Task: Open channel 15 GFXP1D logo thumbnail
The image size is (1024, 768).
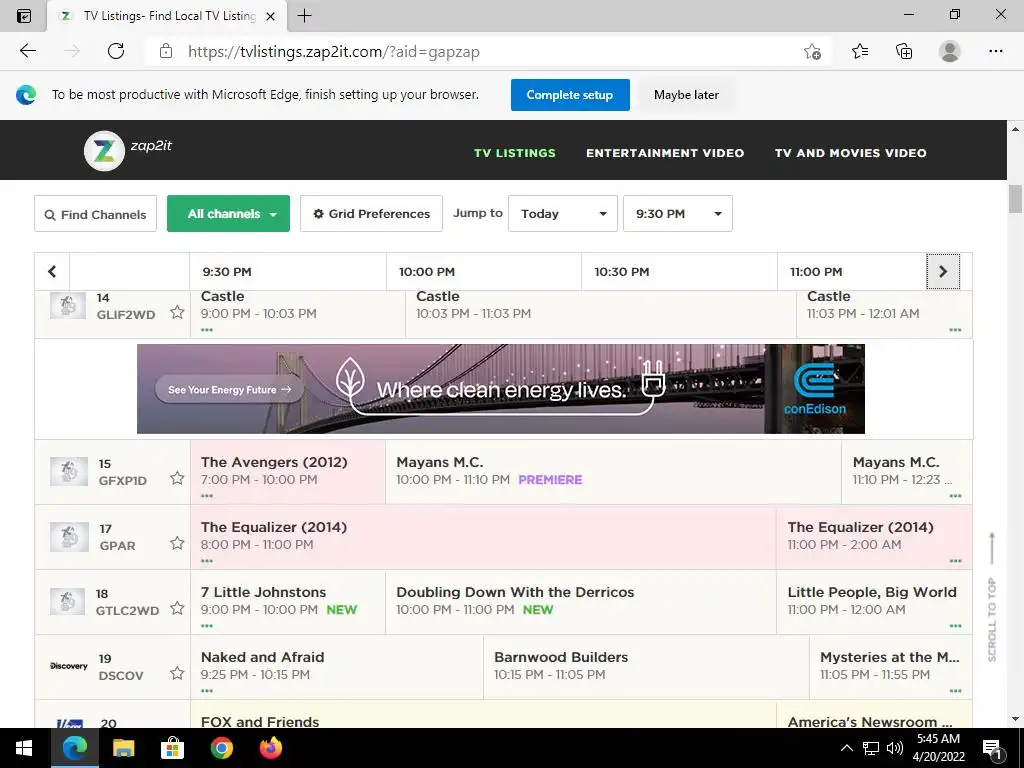Action: point(69,472)
